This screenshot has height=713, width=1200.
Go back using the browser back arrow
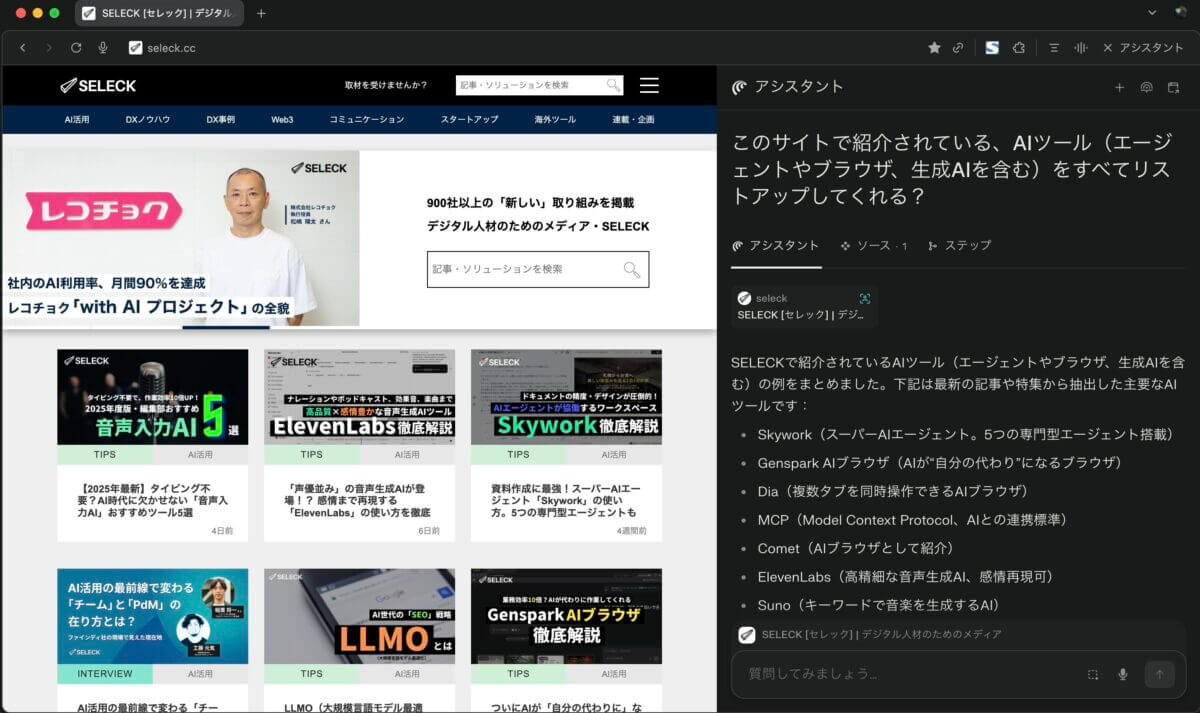[x=23, y=48]
